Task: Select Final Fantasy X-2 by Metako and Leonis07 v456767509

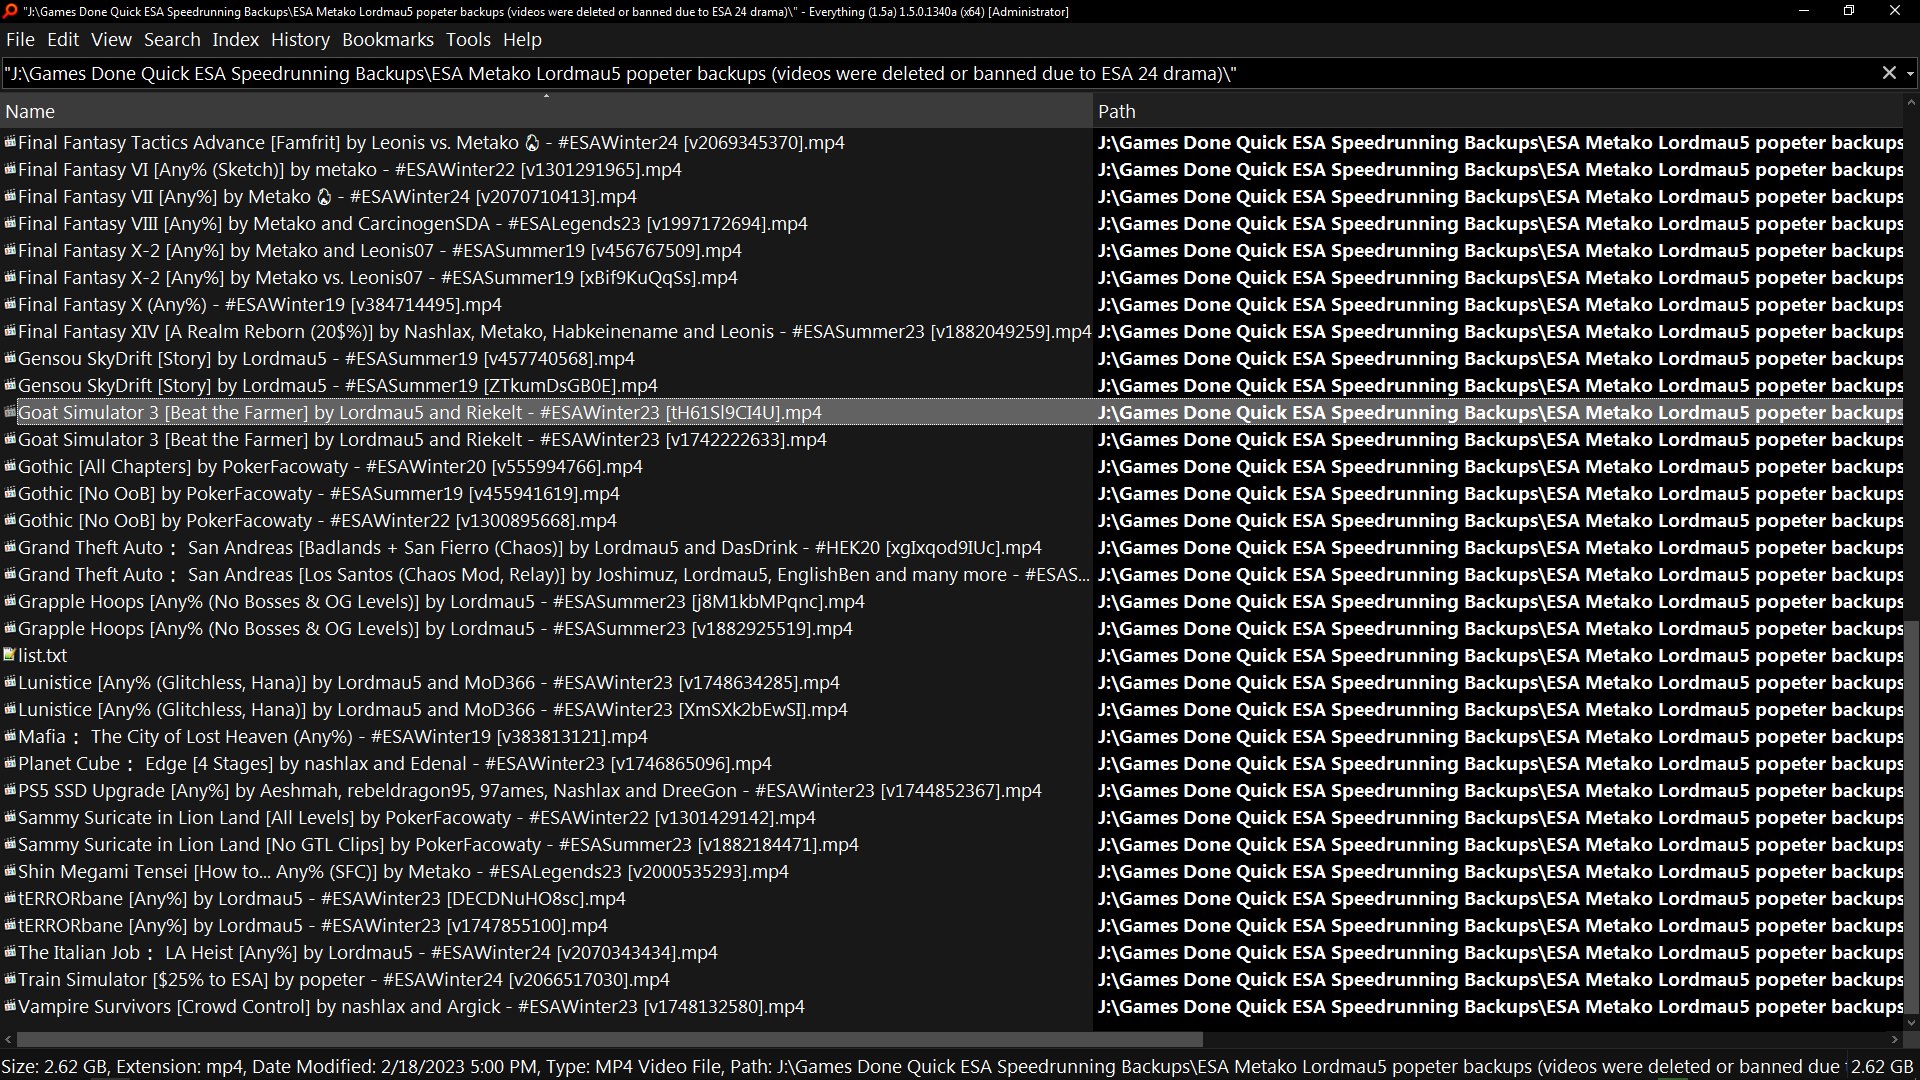Action: (x=380, y=251)
